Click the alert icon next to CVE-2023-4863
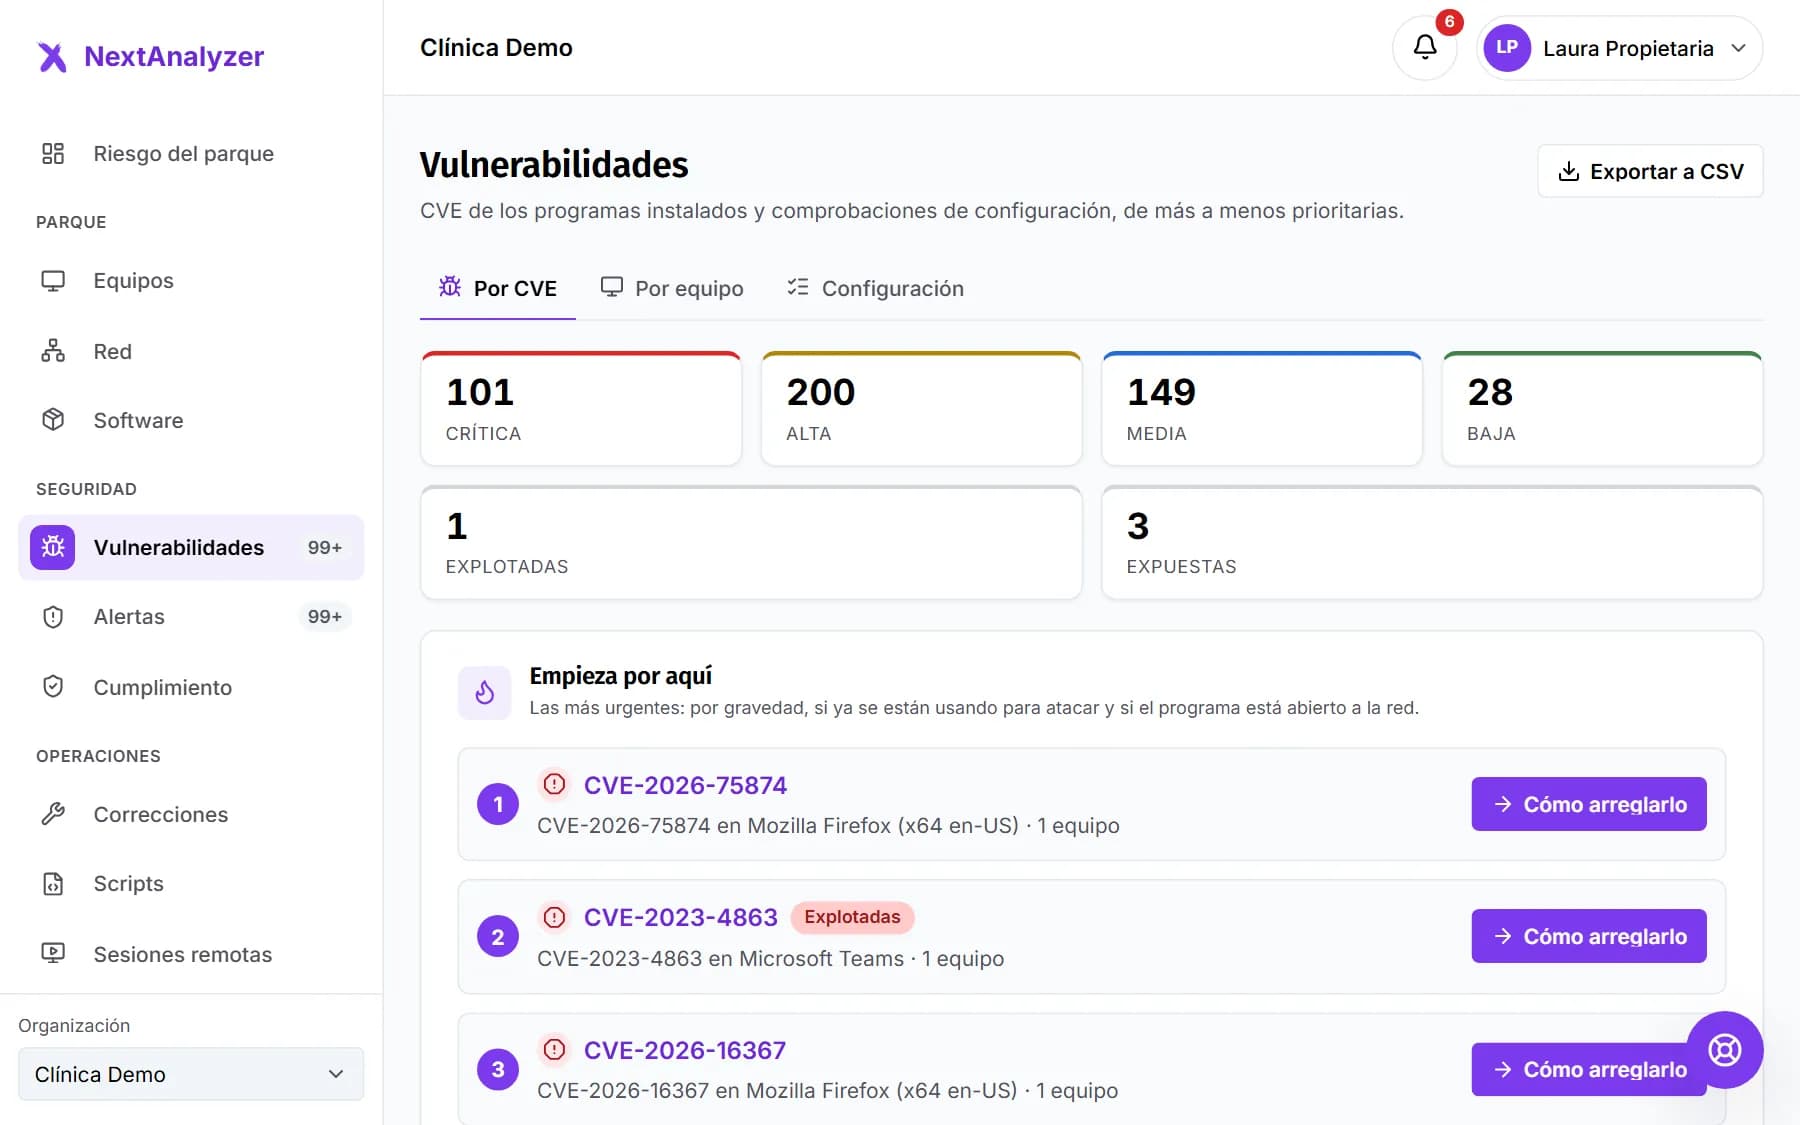 554,917
